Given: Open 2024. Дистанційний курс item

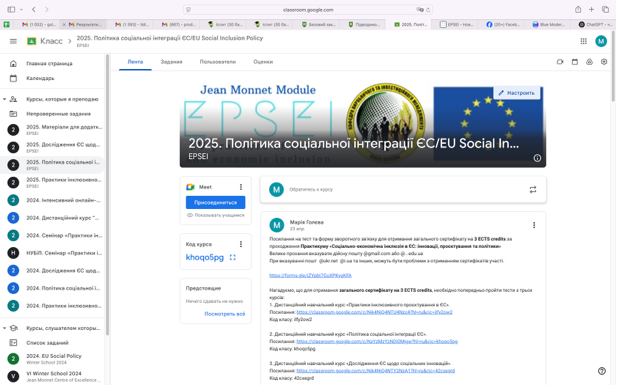Looking at the screenshot, I should 53,217.
